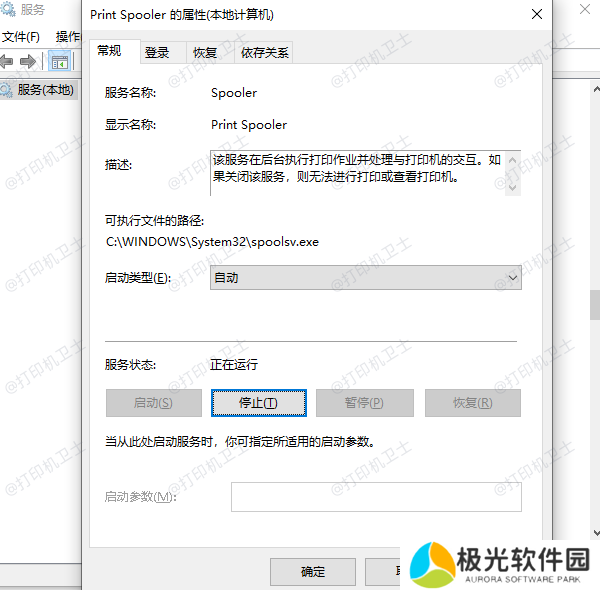600x590 pixels.
Task: Click the service description text box
Action: tap(357, 171)
